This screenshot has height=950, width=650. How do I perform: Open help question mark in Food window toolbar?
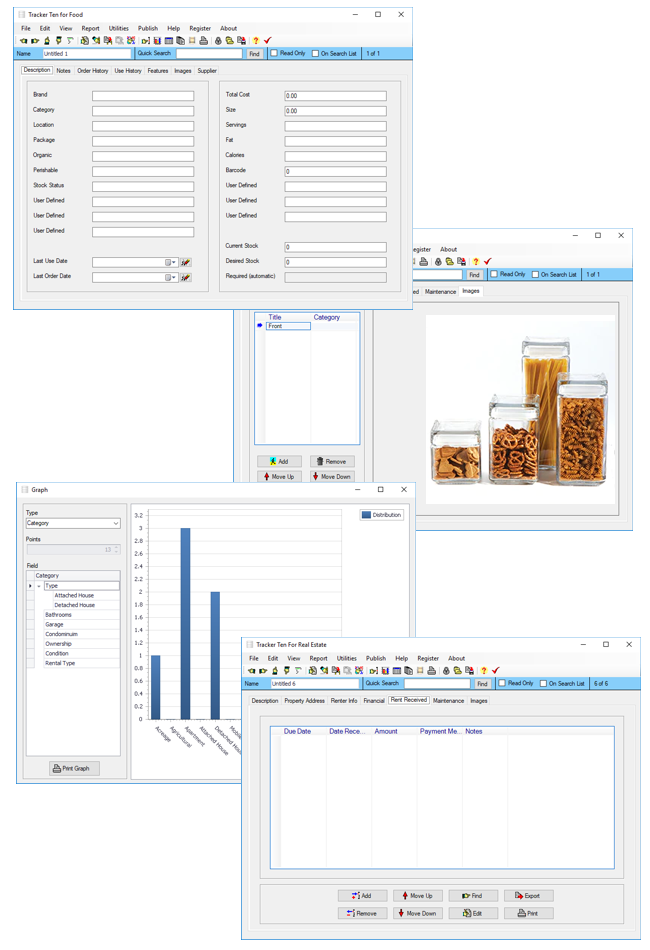point(256,41)
